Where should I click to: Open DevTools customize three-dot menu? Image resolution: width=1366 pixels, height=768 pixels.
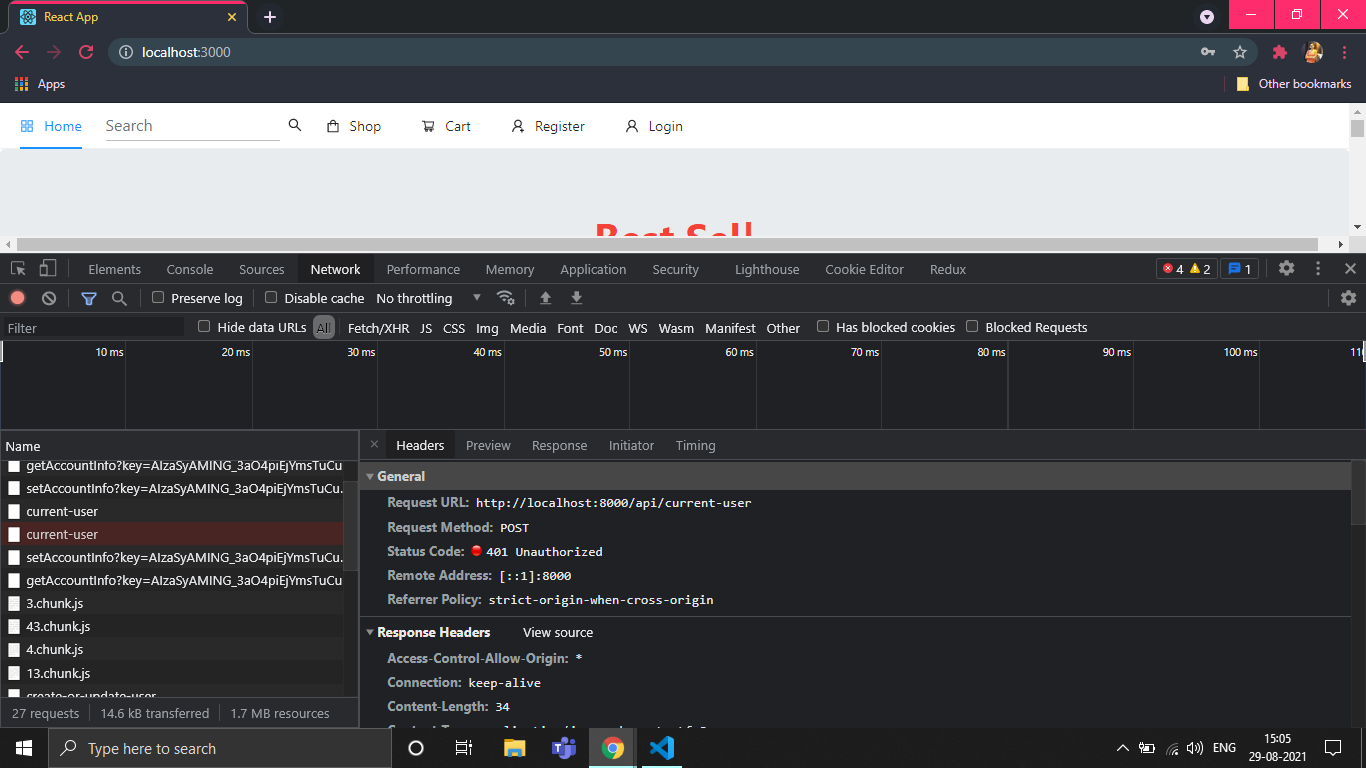(1318, 268)
